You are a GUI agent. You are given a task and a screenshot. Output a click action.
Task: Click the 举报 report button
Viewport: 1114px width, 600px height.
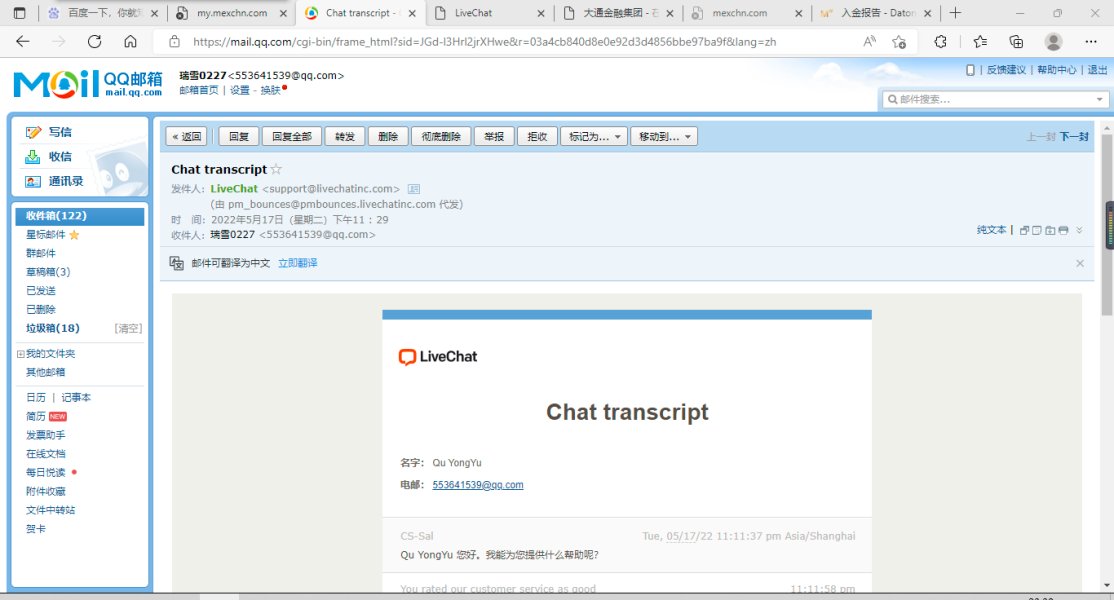coord(494,136)
